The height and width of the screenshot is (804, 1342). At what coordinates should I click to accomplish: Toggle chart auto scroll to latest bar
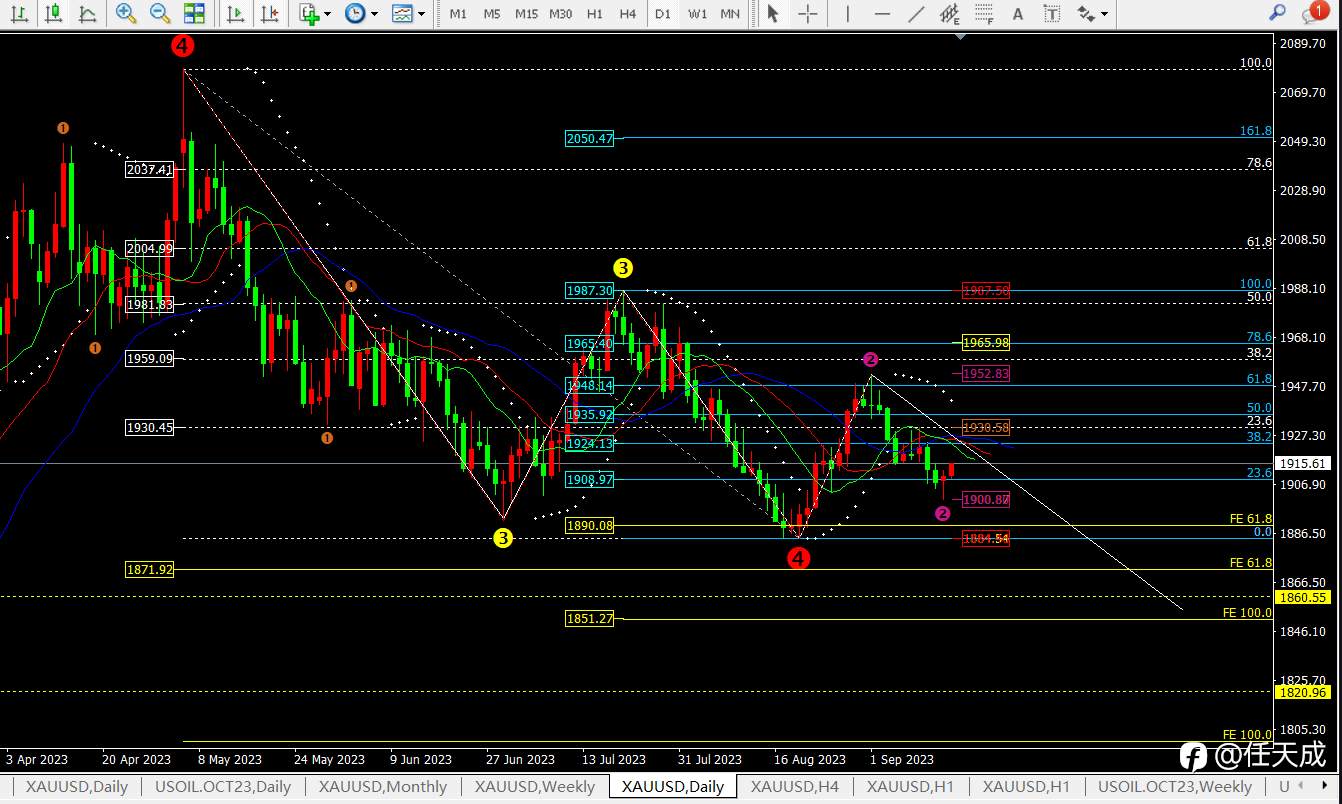point(235,14)
